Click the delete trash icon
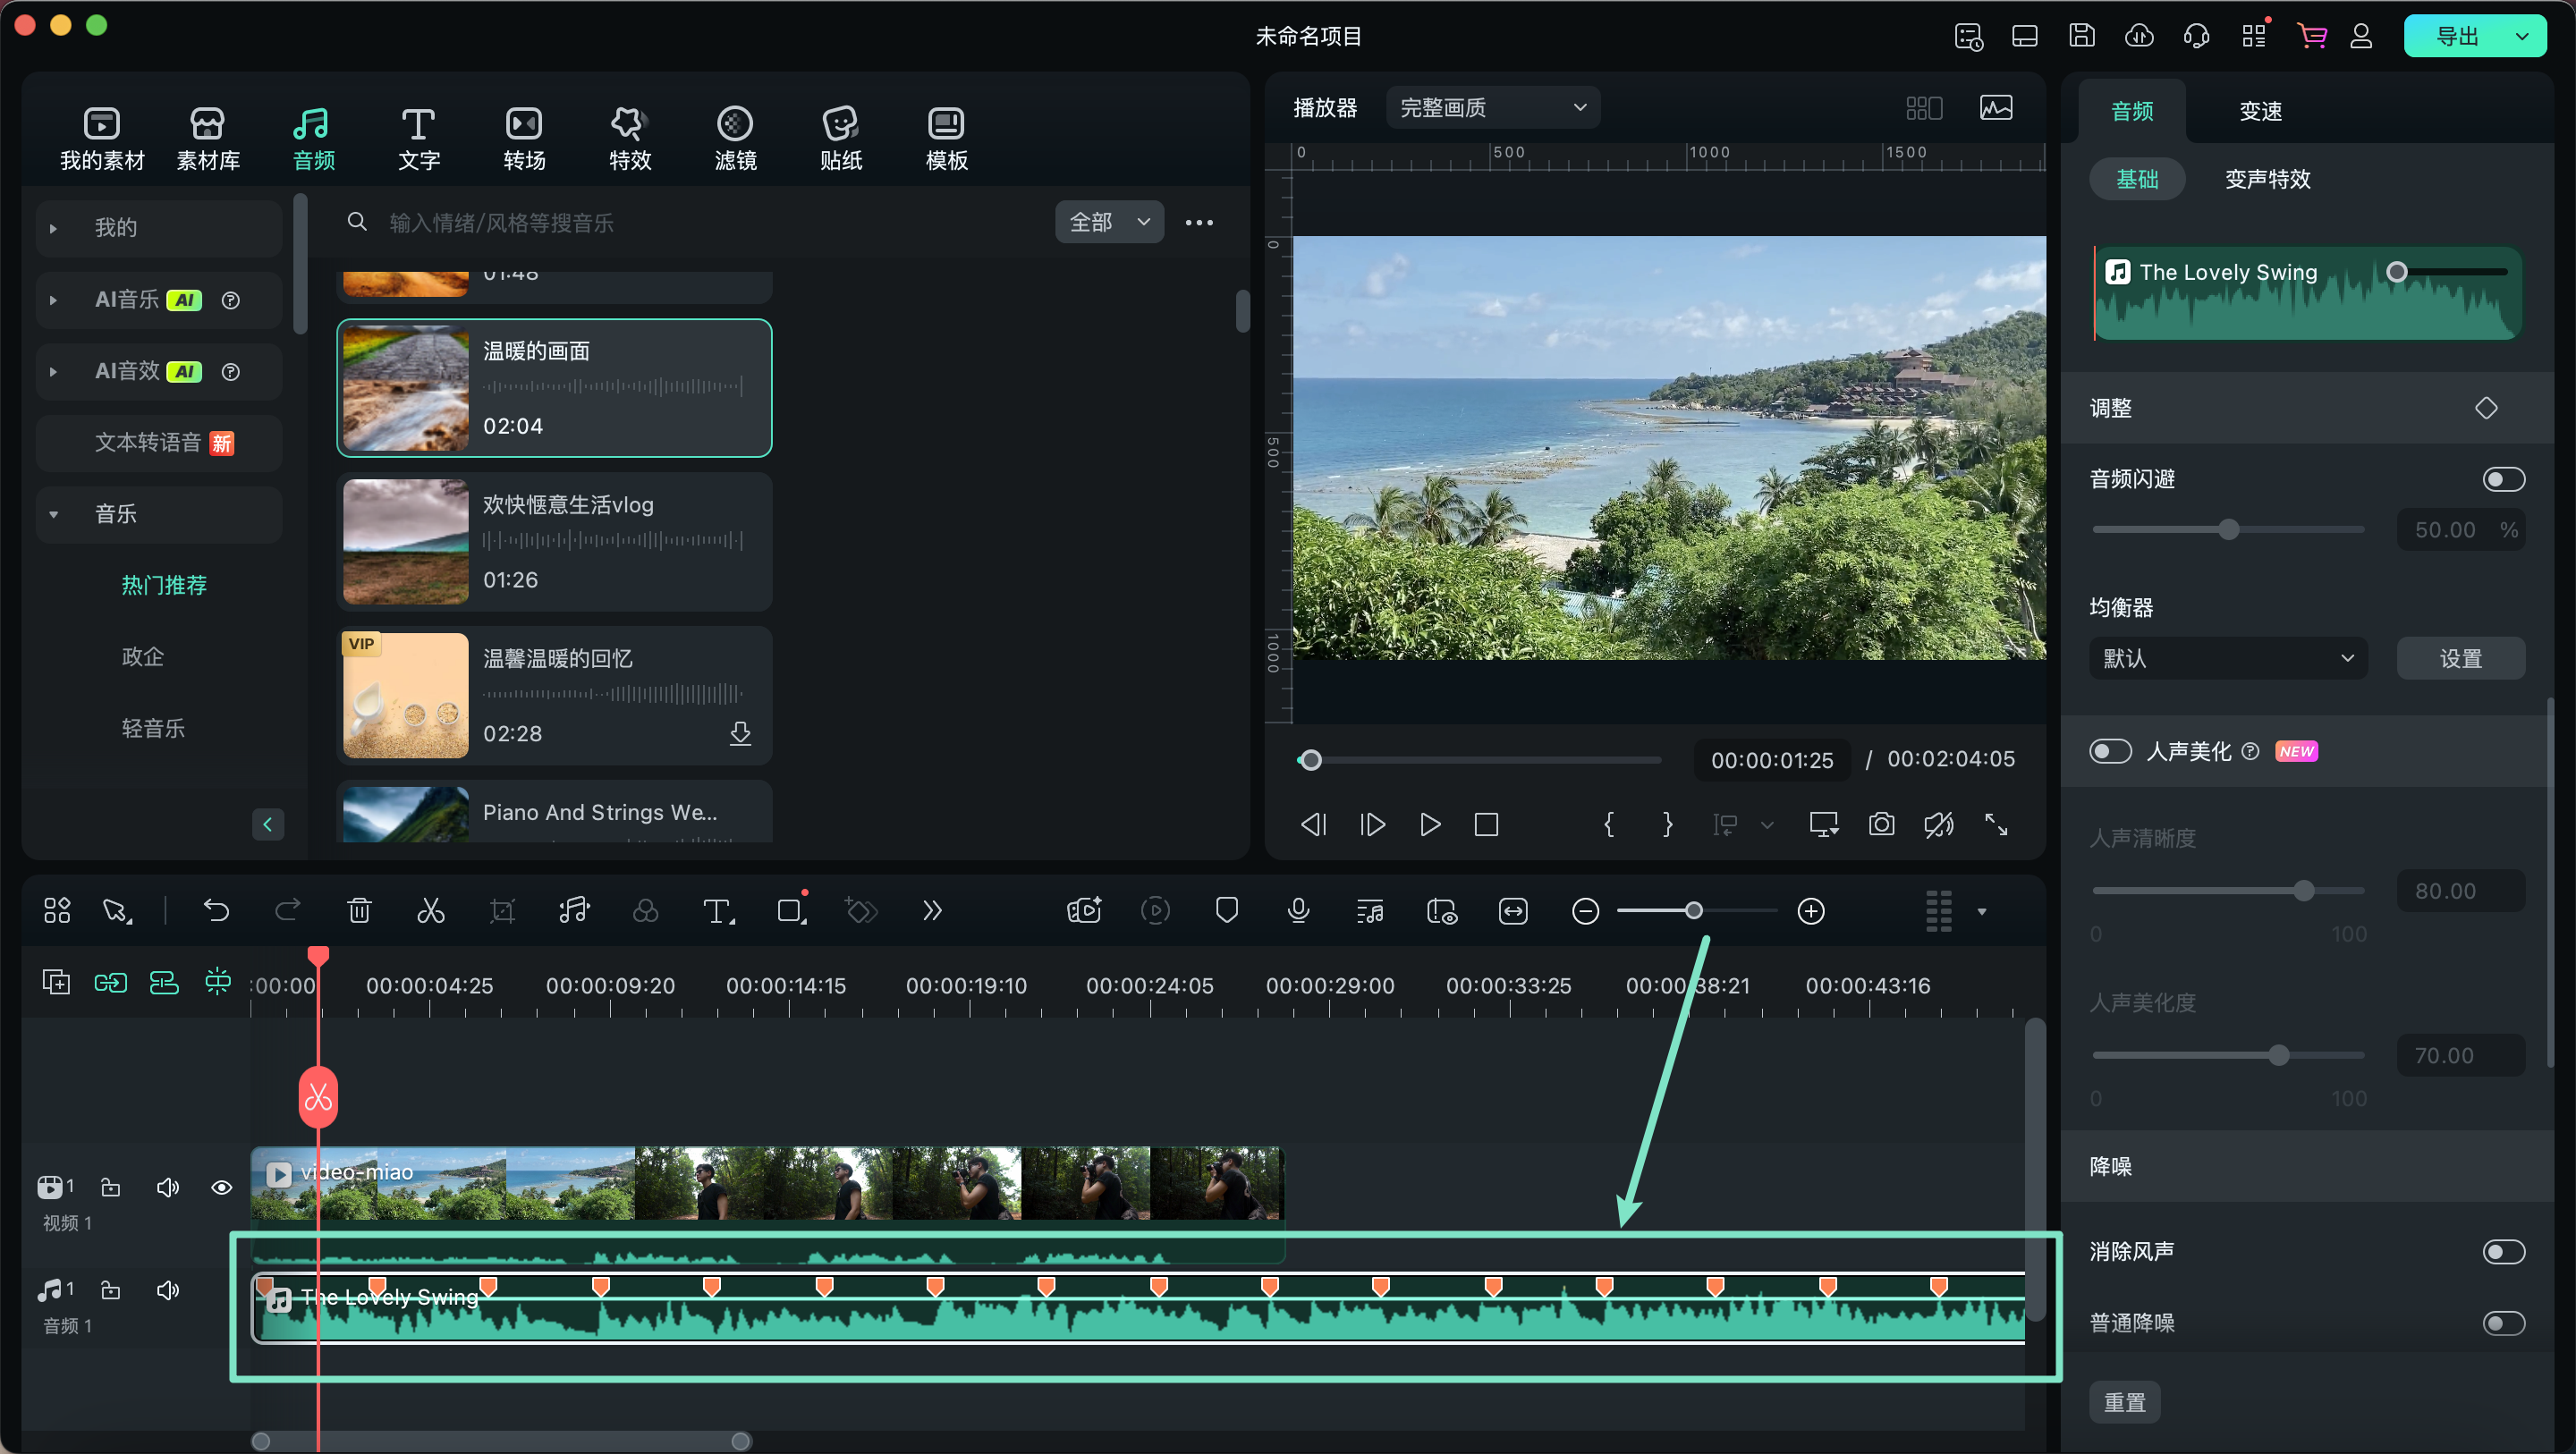This screenshot has height=1454, width=2576. tap(359, 911)
